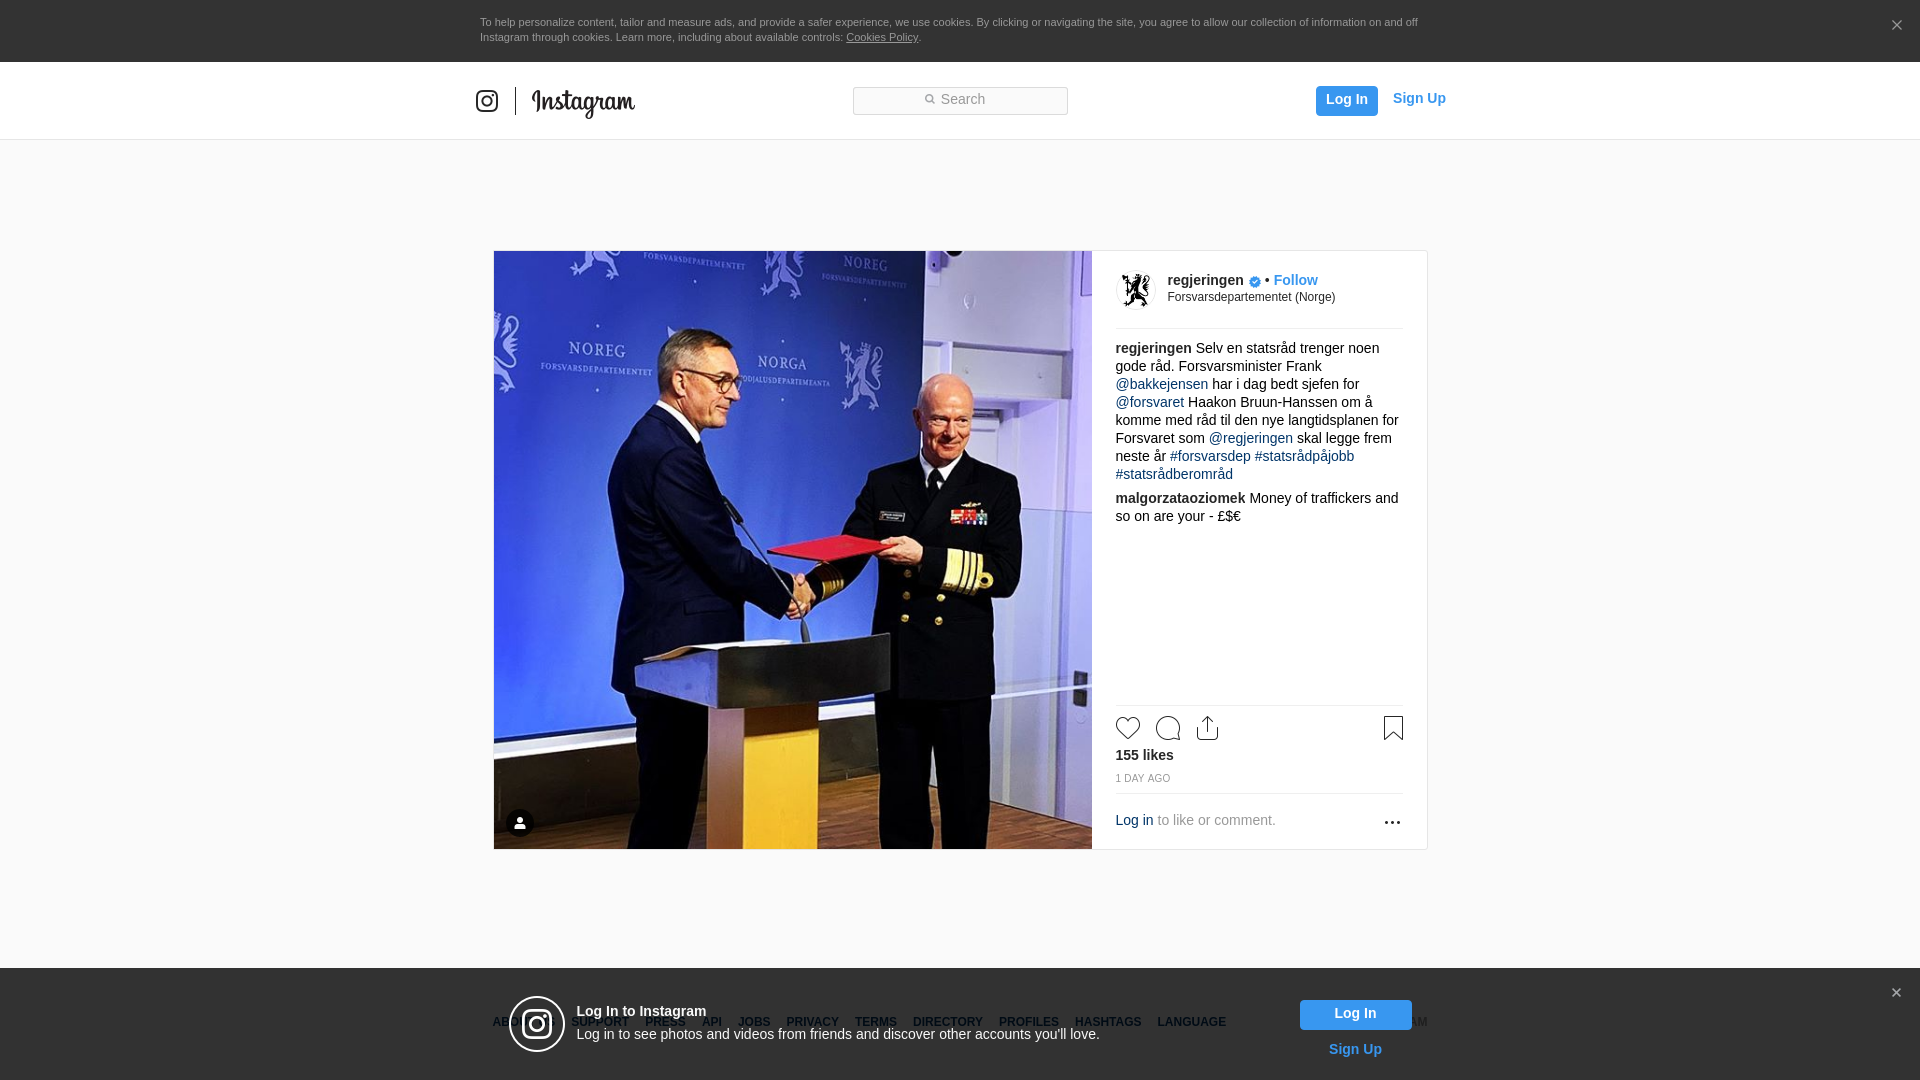This screenshot has height=1080, width=1920.
Task: Open the Sign Up link in header
Action: click(1419, 98)
